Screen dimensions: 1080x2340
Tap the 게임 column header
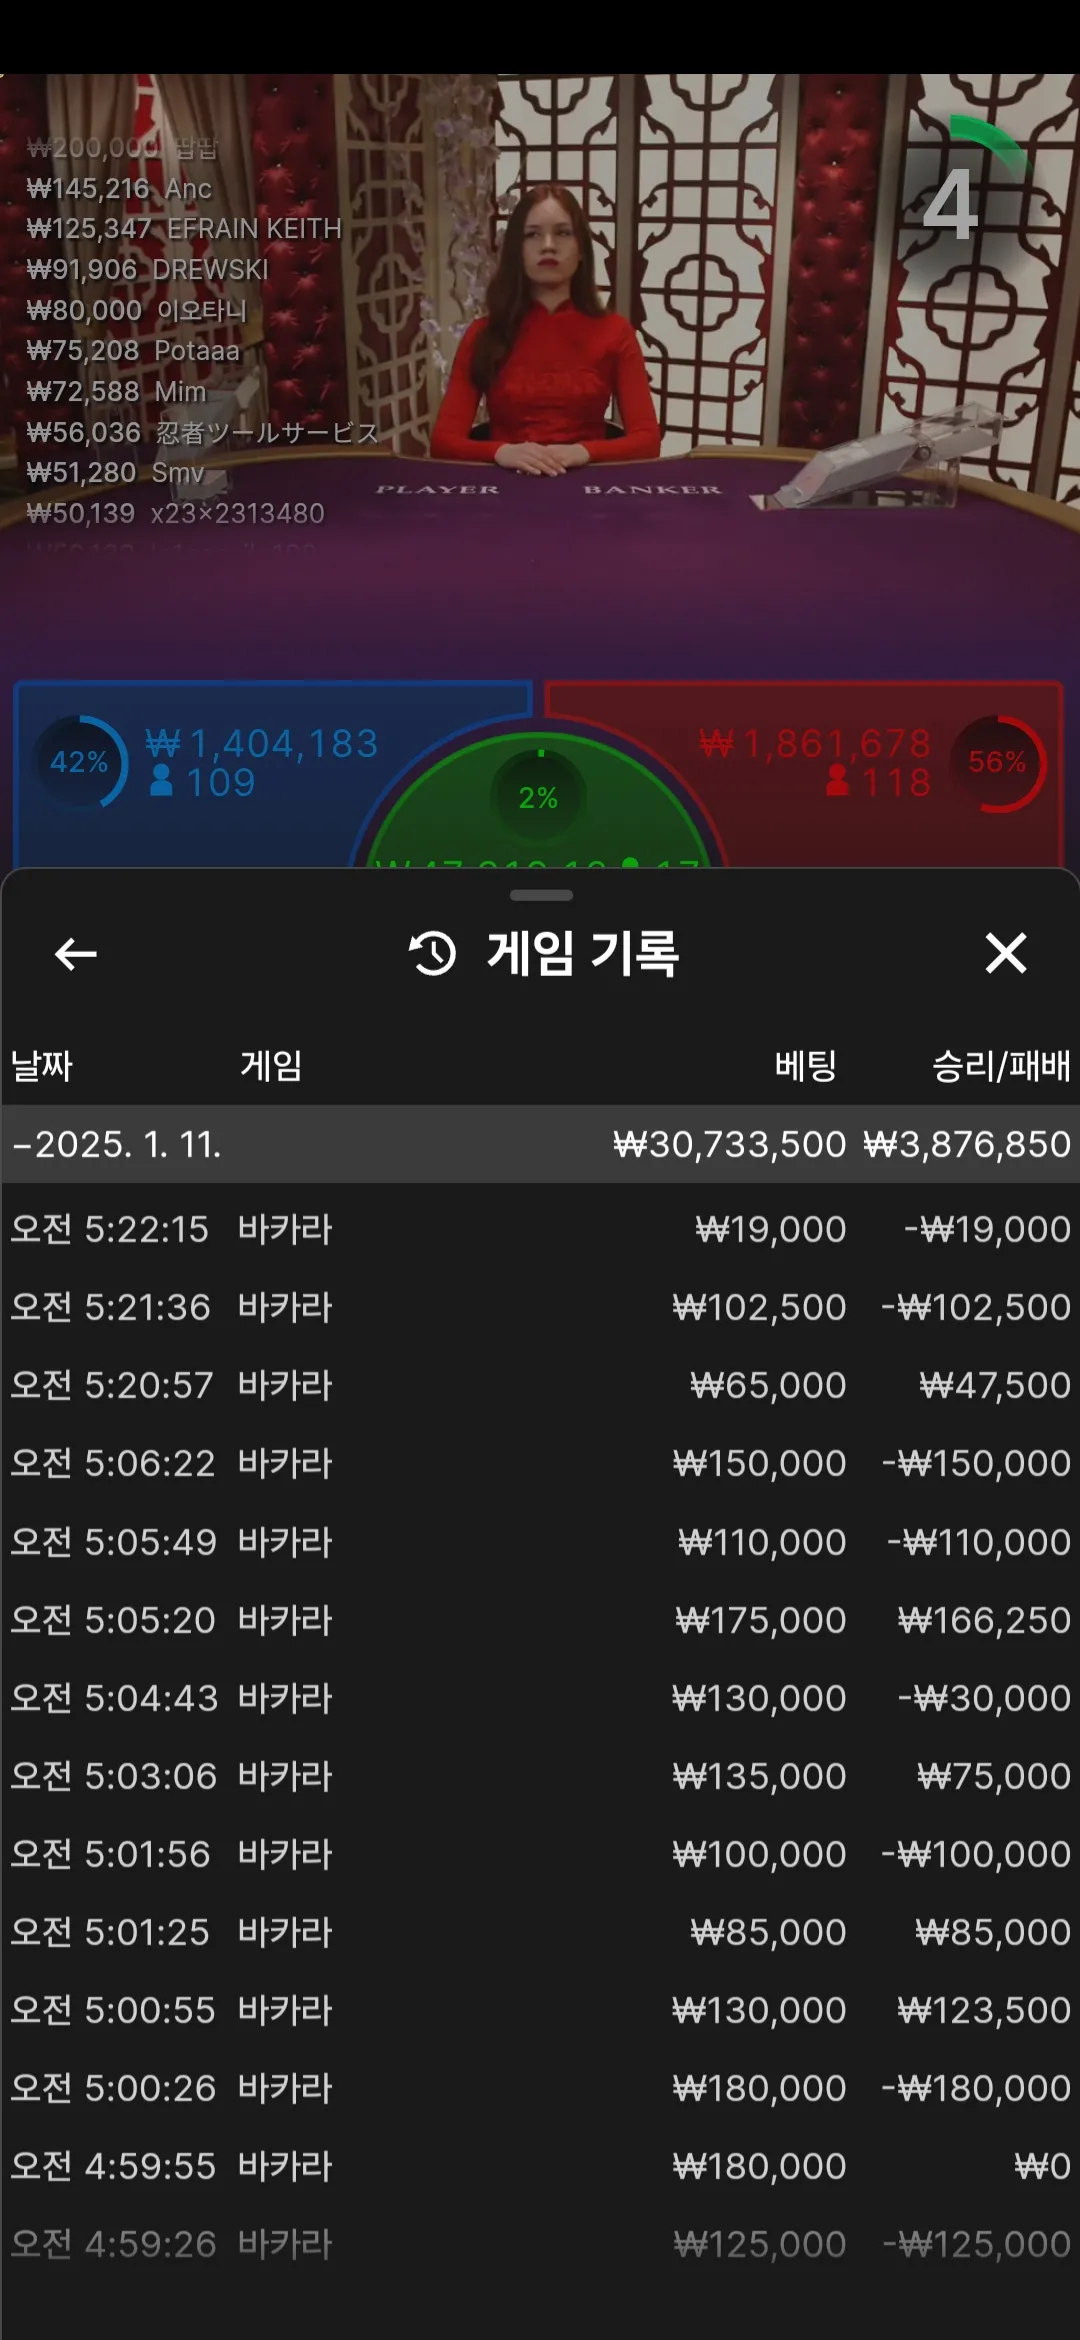click(x=271, y=1066)
